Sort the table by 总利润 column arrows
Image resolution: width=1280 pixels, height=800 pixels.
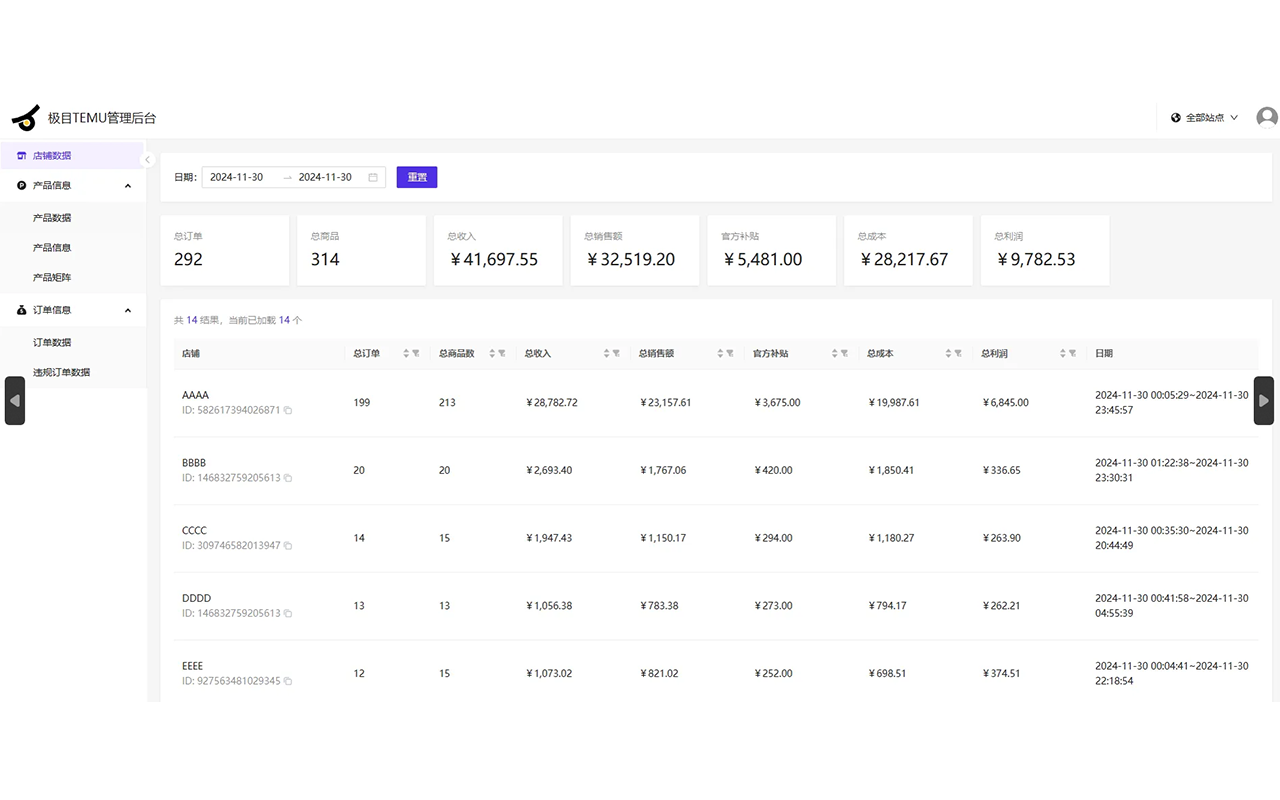[1062, 353]
